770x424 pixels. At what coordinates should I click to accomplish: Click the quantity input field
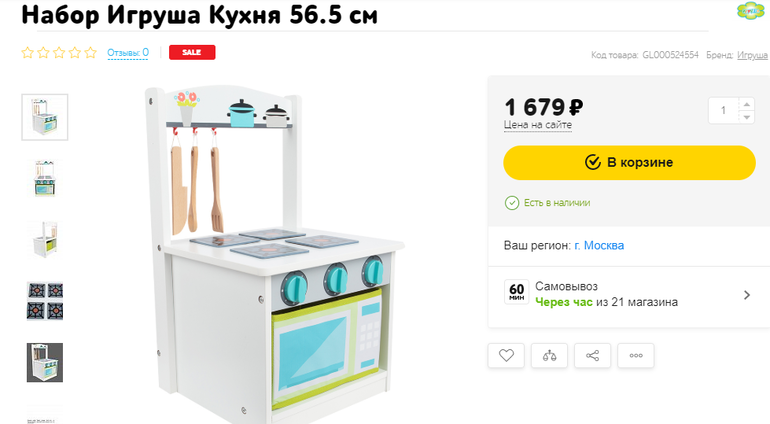723,111
